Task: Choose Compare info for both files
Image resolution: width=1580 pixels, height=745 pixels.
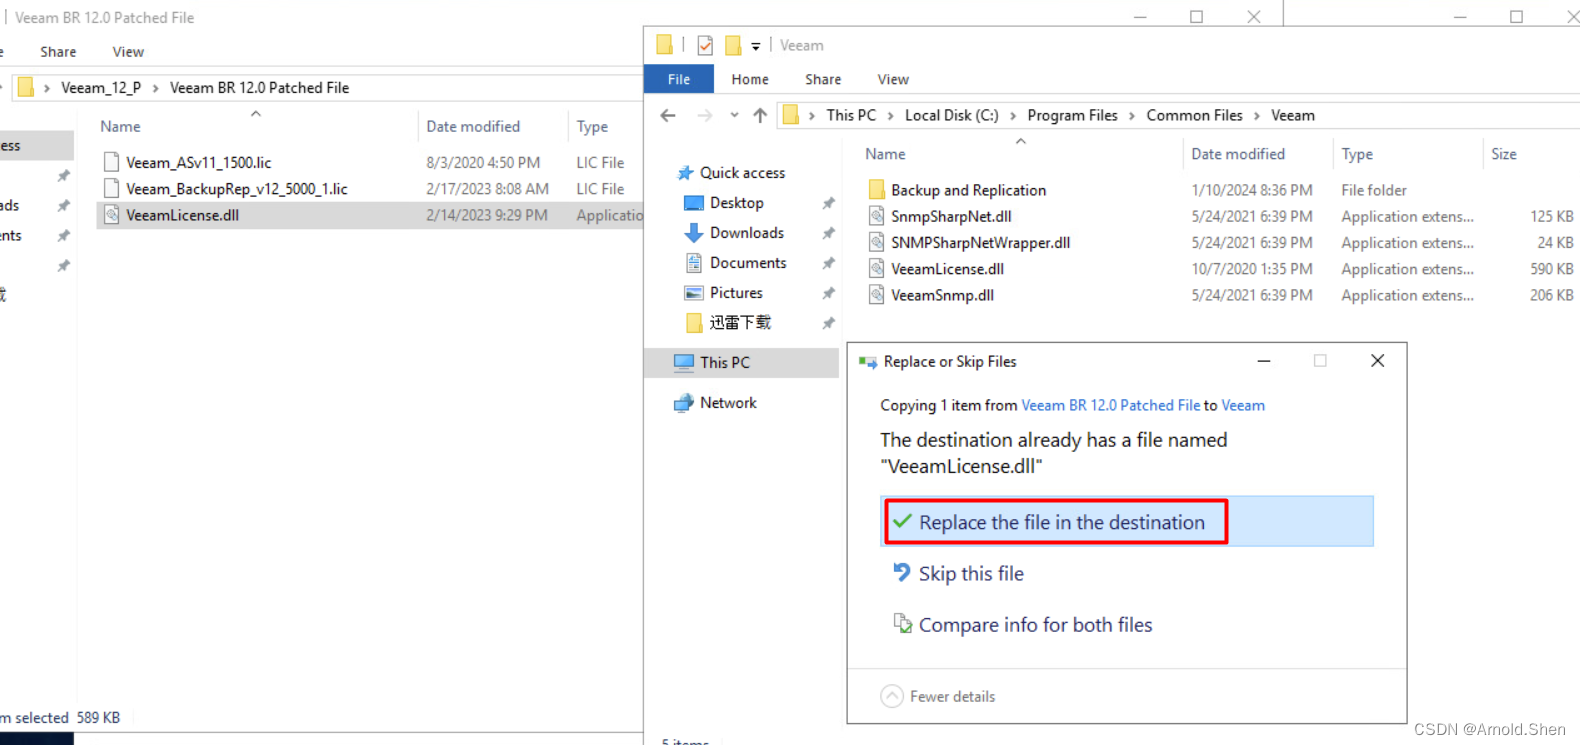Action: [x=1035, y=625]
